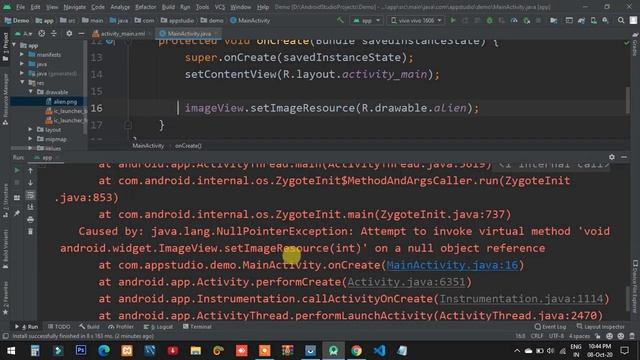Open Visual Studio Code from taskbar
640x360 pixels.
379,350
